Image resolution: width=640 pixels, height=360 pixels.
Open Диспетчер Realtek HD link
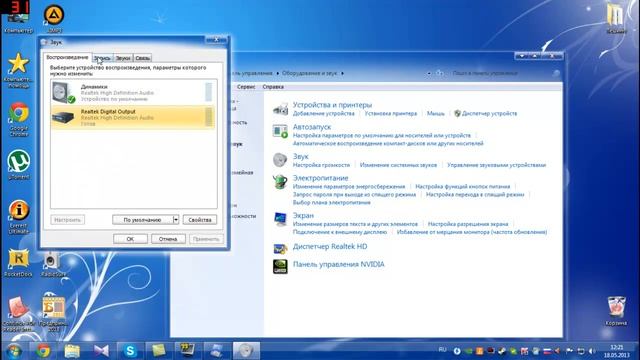[330, 247]
